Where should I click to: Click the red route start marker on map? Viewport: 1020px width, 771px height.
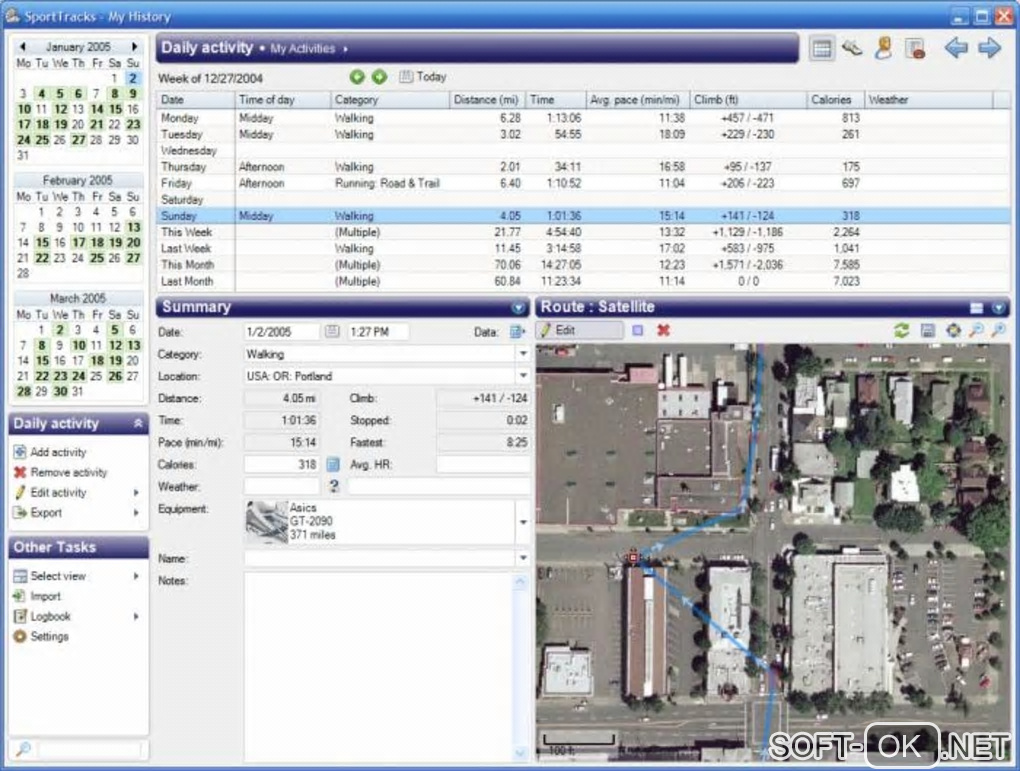pos(633,558)
